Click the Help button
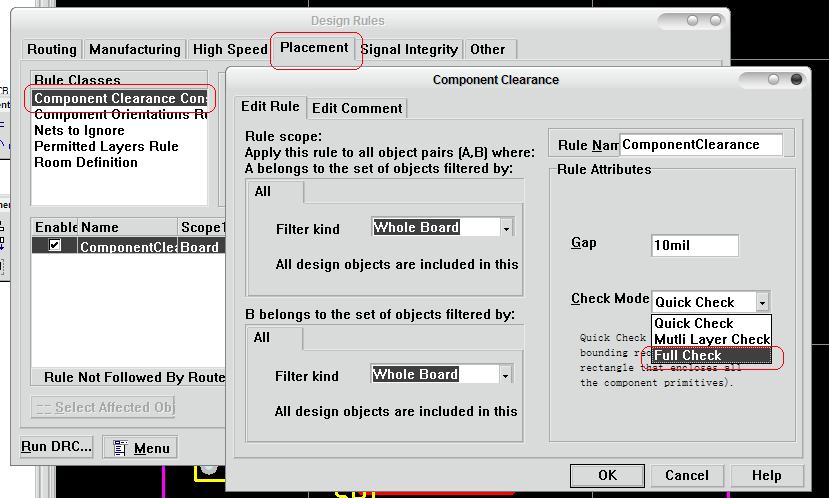This screenshot has width=829, height=498. [767, 475]
